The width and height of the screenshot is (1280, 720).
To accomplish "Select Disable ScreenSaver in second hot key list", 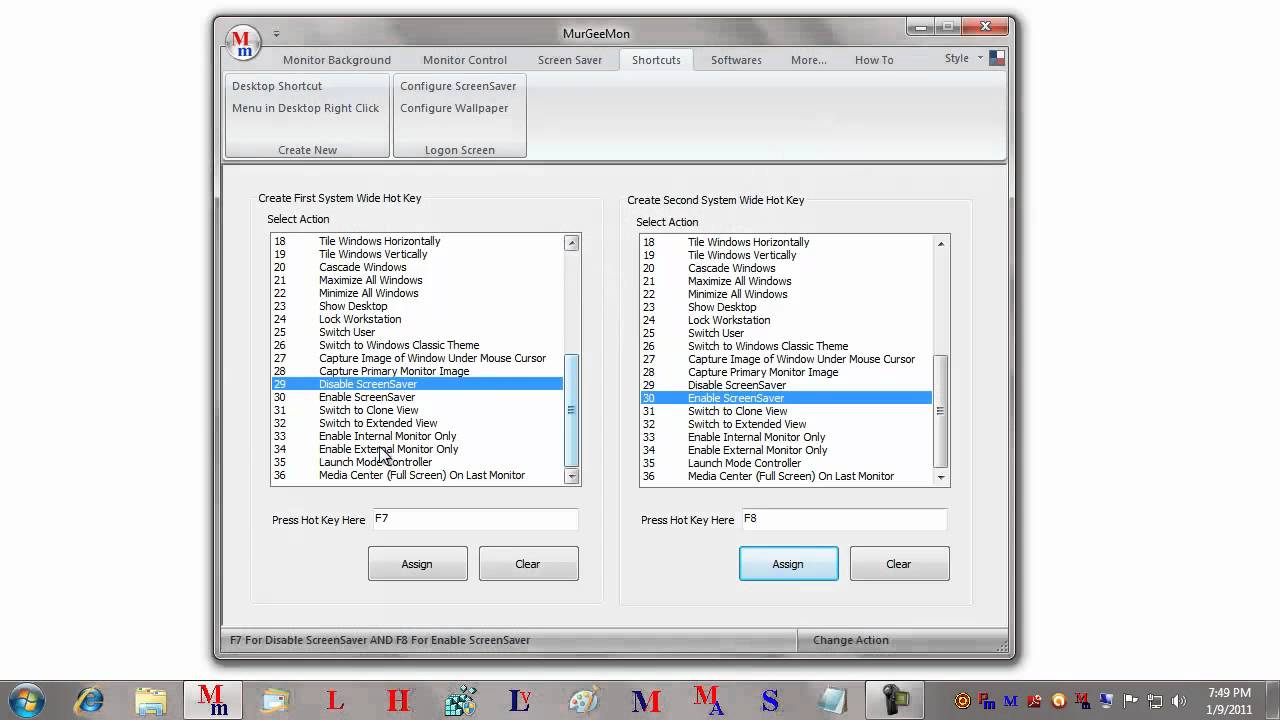I will pyautogui.click(x=786, y=385).
